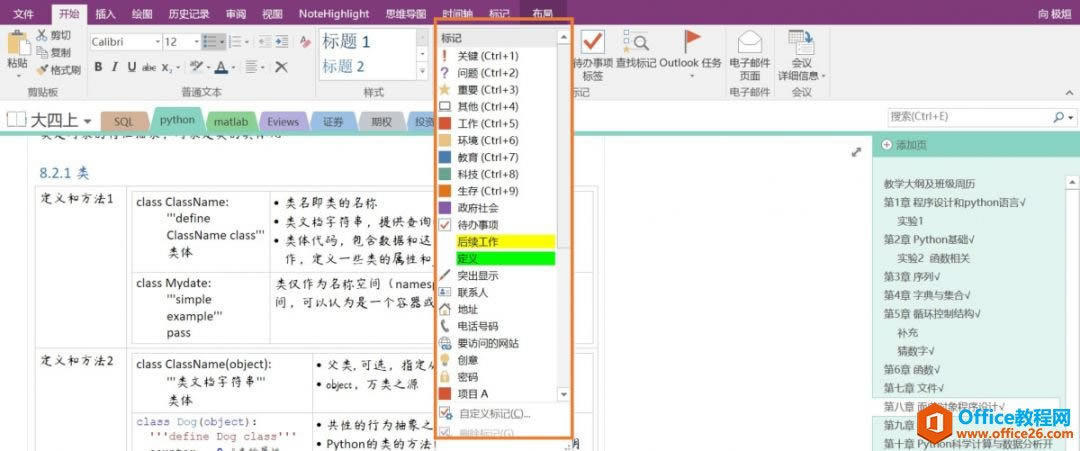Select the Eviews section tab
1080x451 pixels.
point(283,122)
